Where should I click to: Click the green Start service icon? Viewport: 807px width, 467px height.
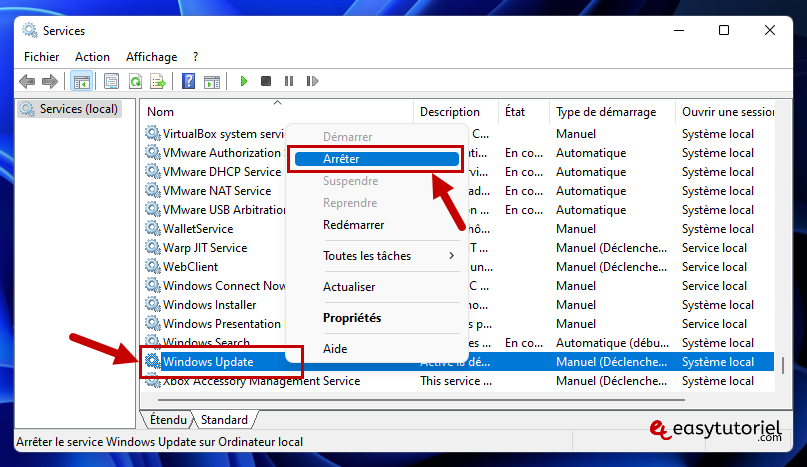point(244,81)
